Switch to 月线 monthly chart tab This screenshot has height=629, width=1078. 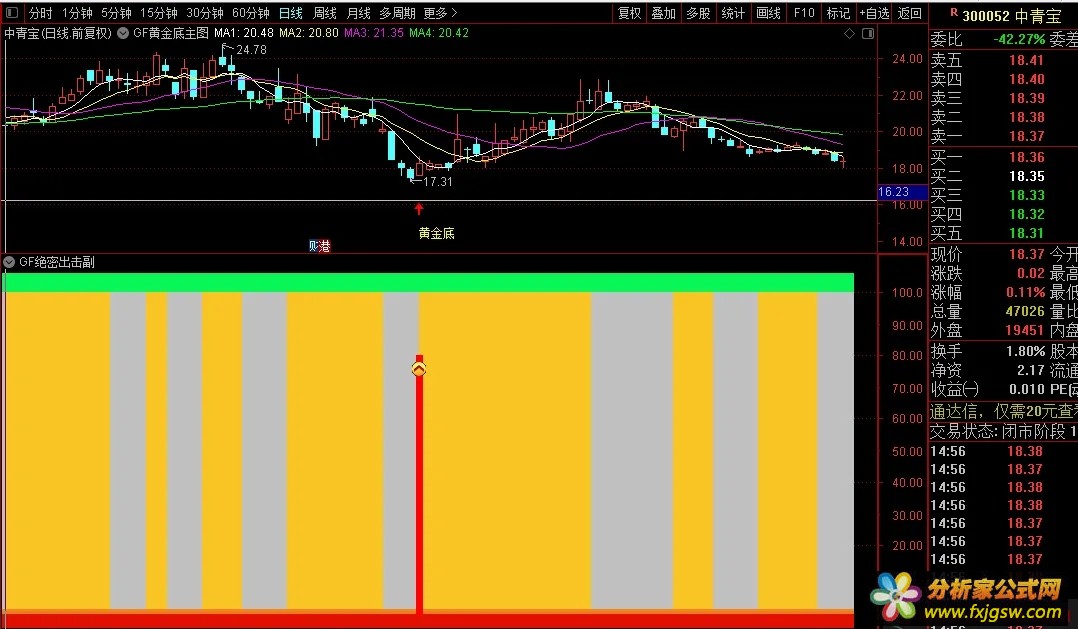pyautogui.click(x=358, y=13)
